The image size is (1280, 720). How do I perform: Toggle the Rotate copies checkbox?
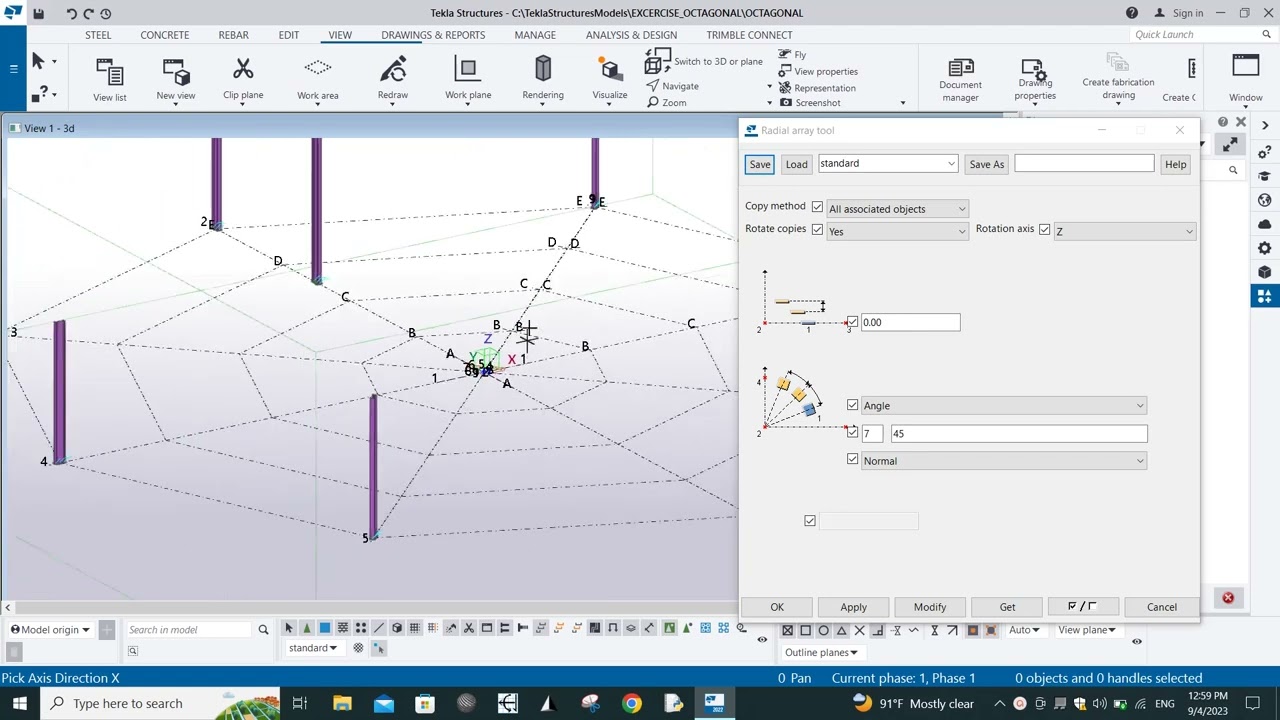click(817, 230)
